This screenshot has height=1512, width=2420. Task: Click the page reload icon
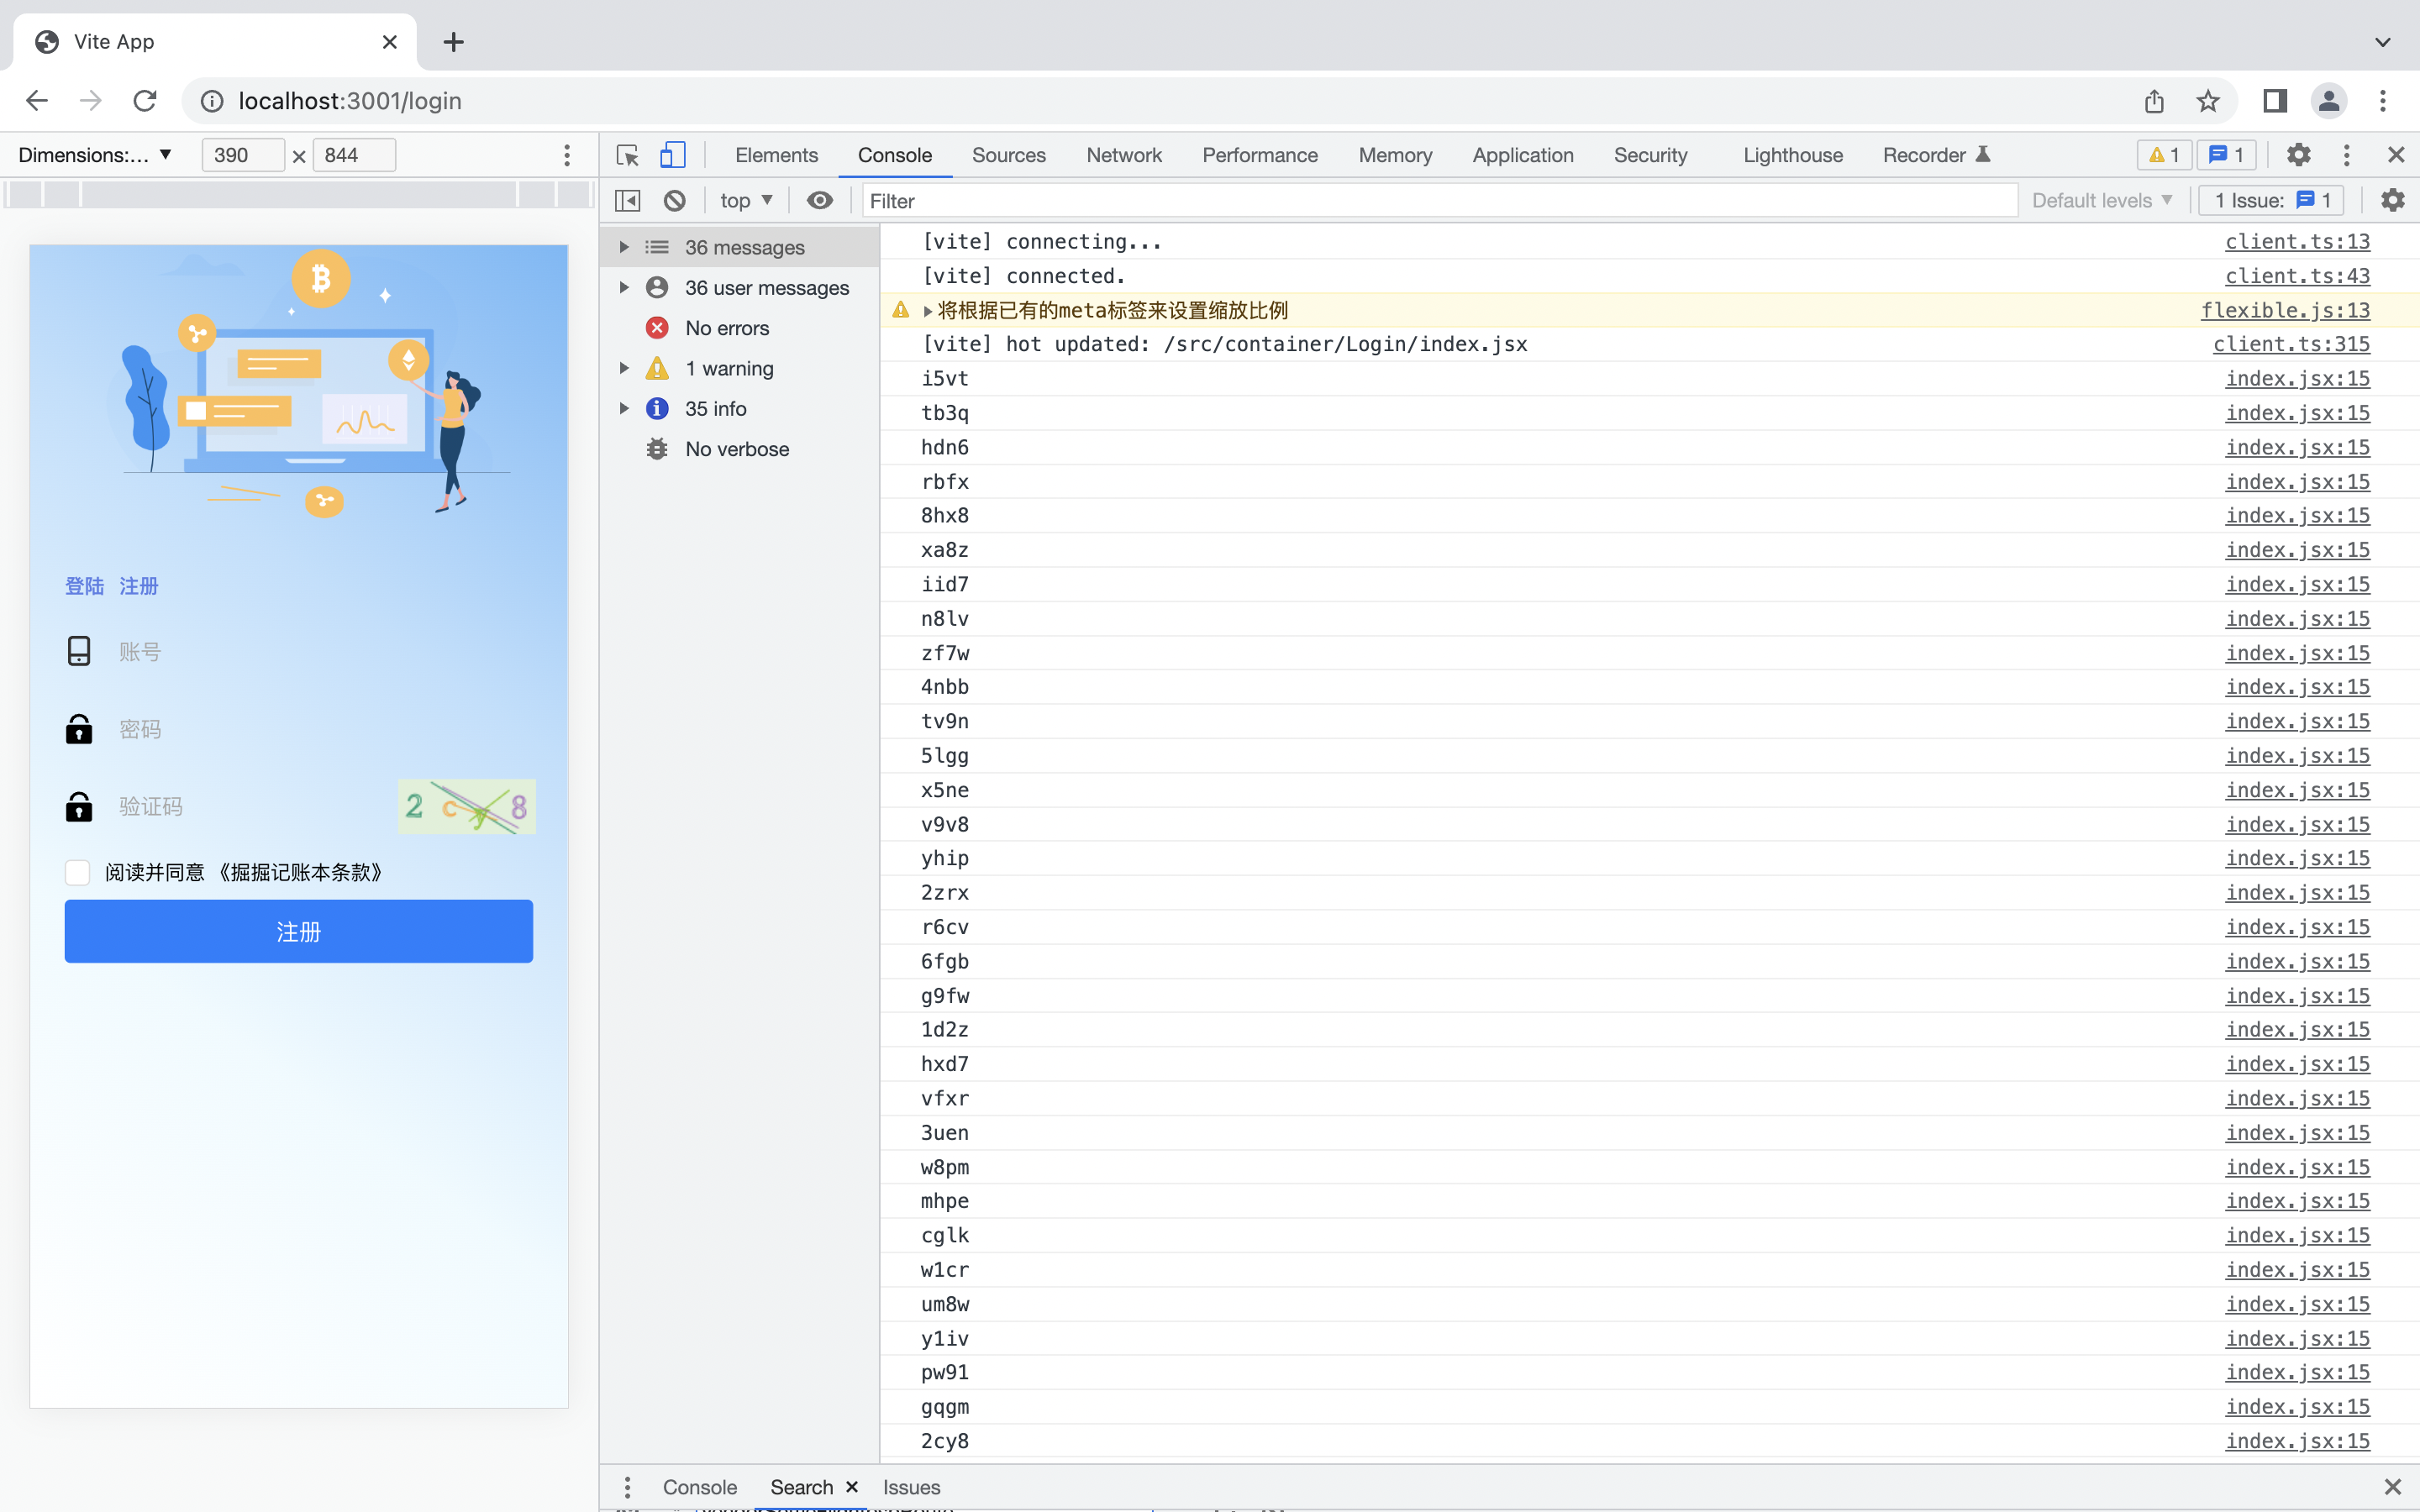point(145,101)
